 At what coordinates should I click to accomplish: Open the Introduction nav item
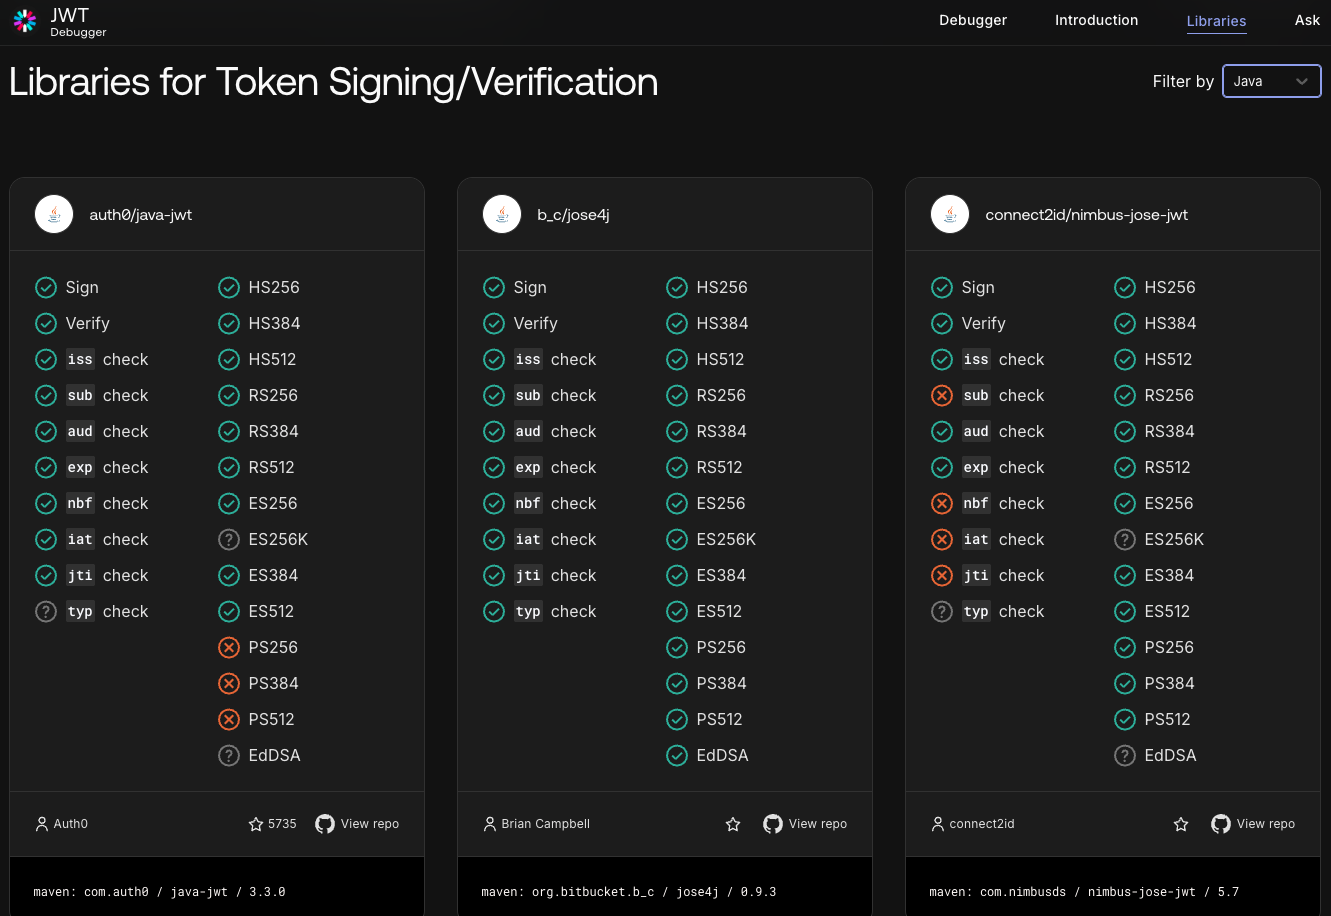click(1096, 20)
